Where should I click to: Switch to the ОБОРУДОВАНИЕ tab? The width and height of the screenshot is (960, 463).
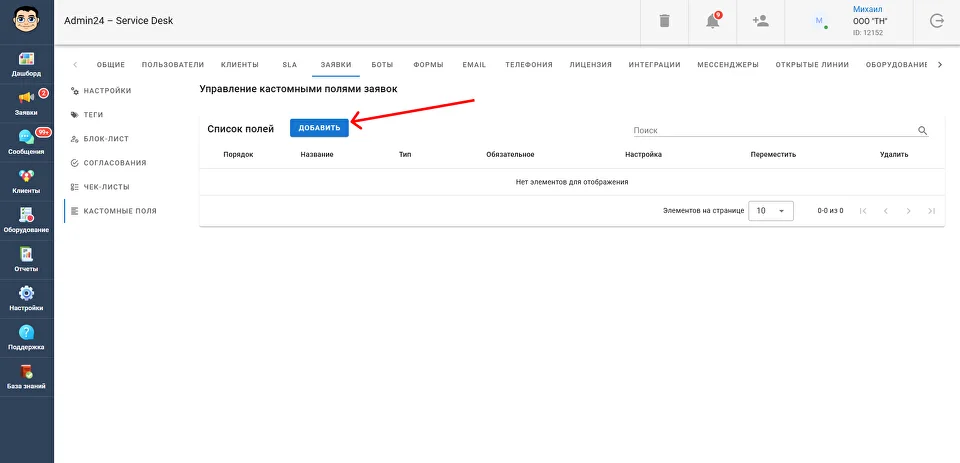tap(897, 64)
